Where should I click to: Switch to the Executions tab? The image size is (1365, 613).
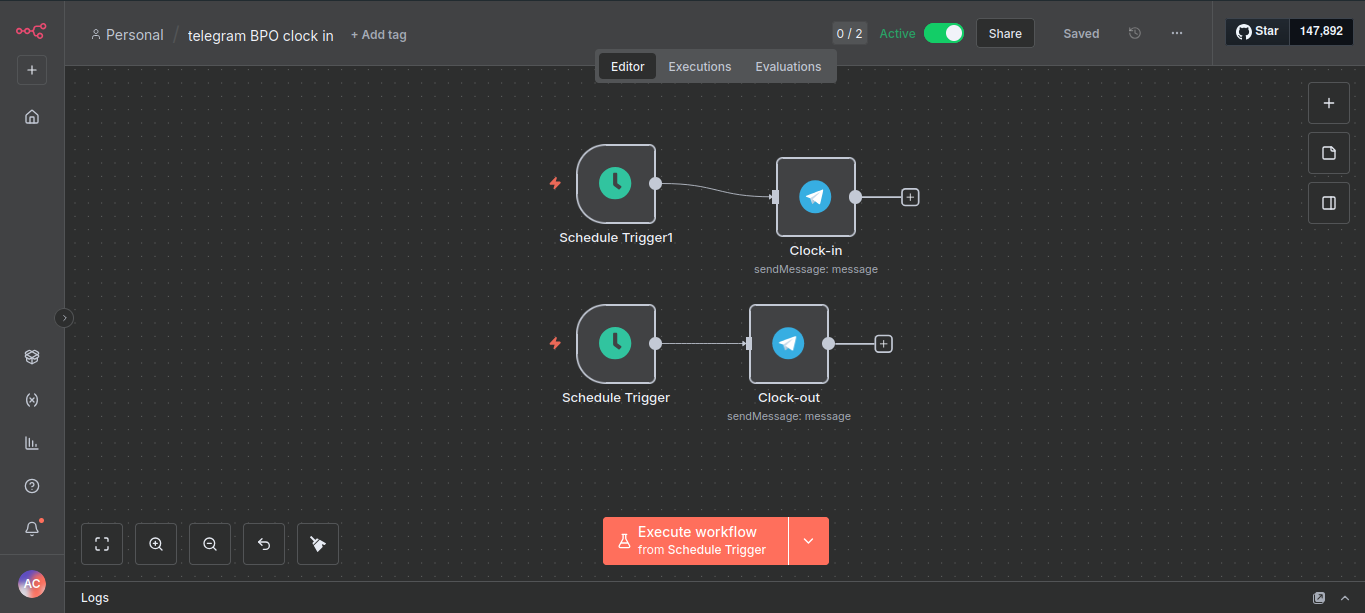(x=699, y=66)
